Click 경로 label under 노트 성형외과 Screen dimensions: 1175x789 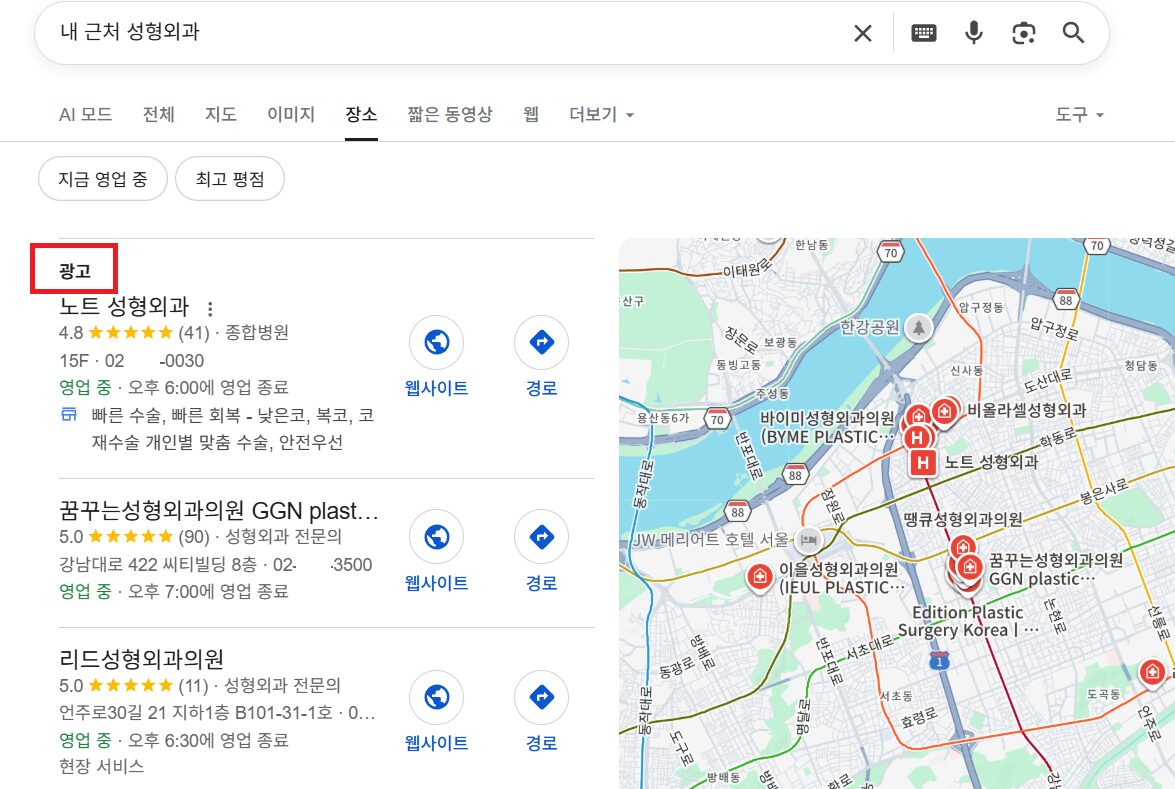[x=541, y=388]
